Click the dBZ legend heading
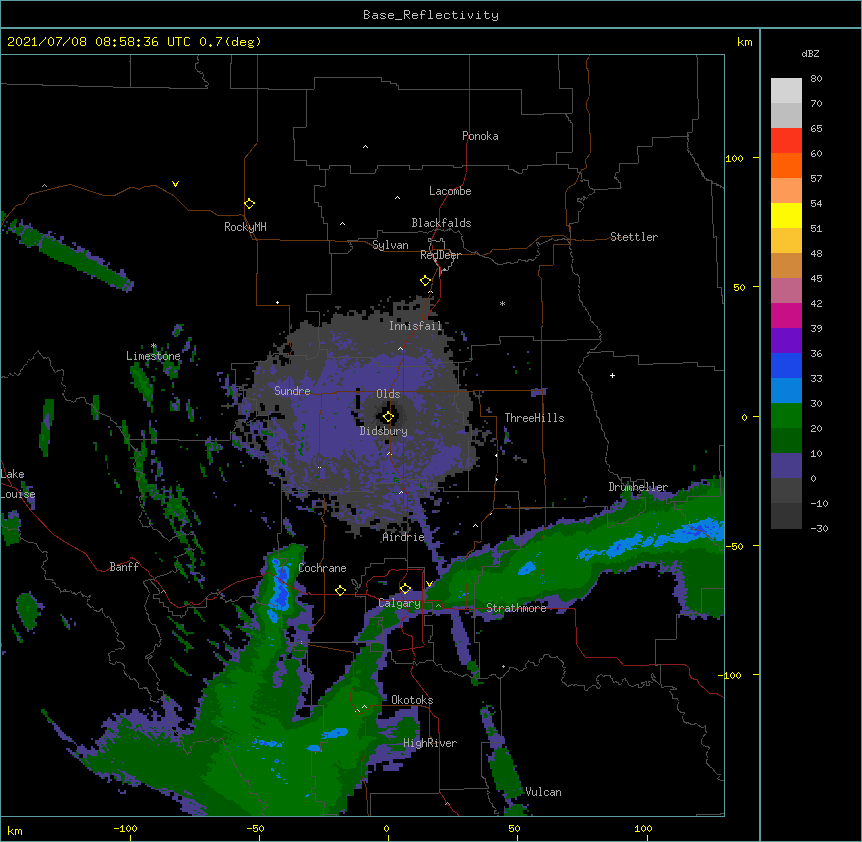The image size is (862, 842). pos(810,54)
